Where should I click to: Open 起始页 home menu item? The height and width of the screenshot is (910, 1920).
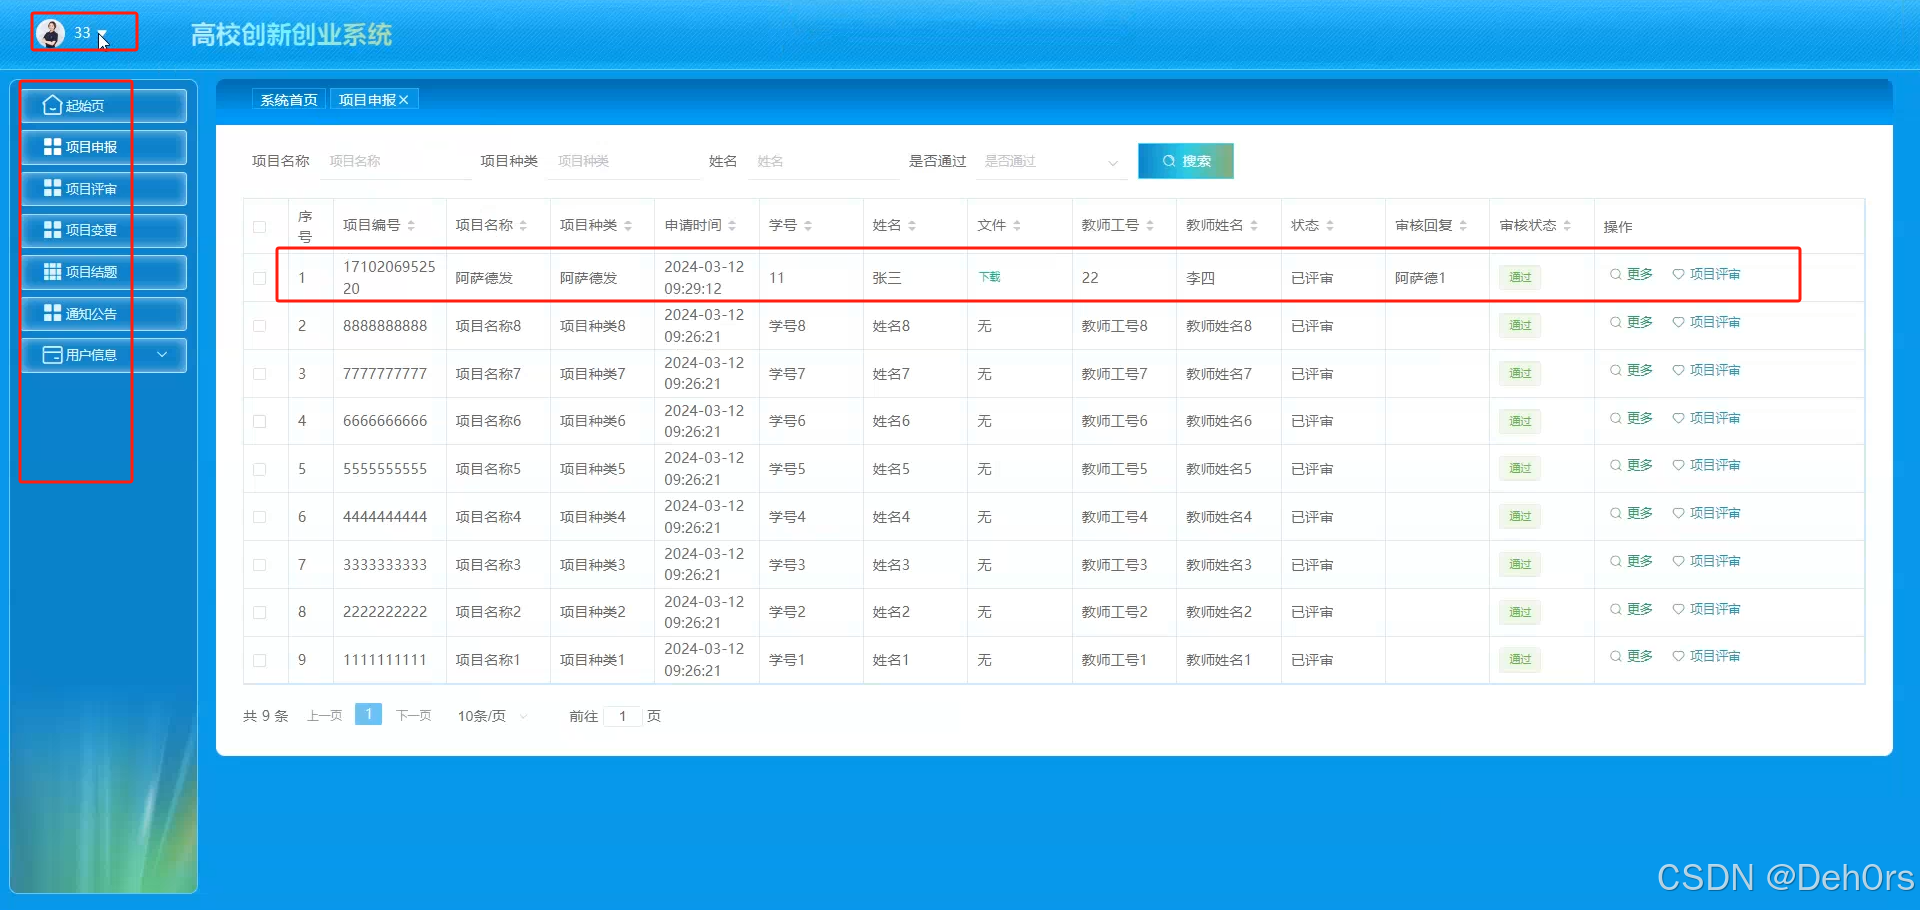103,105
